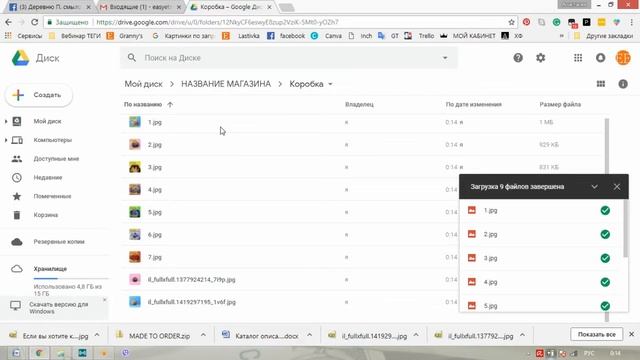Image resolution: width=640 pixels, height=360 pixels.
Task: Bookmark this page with the star
Action: tap(511, 22)
